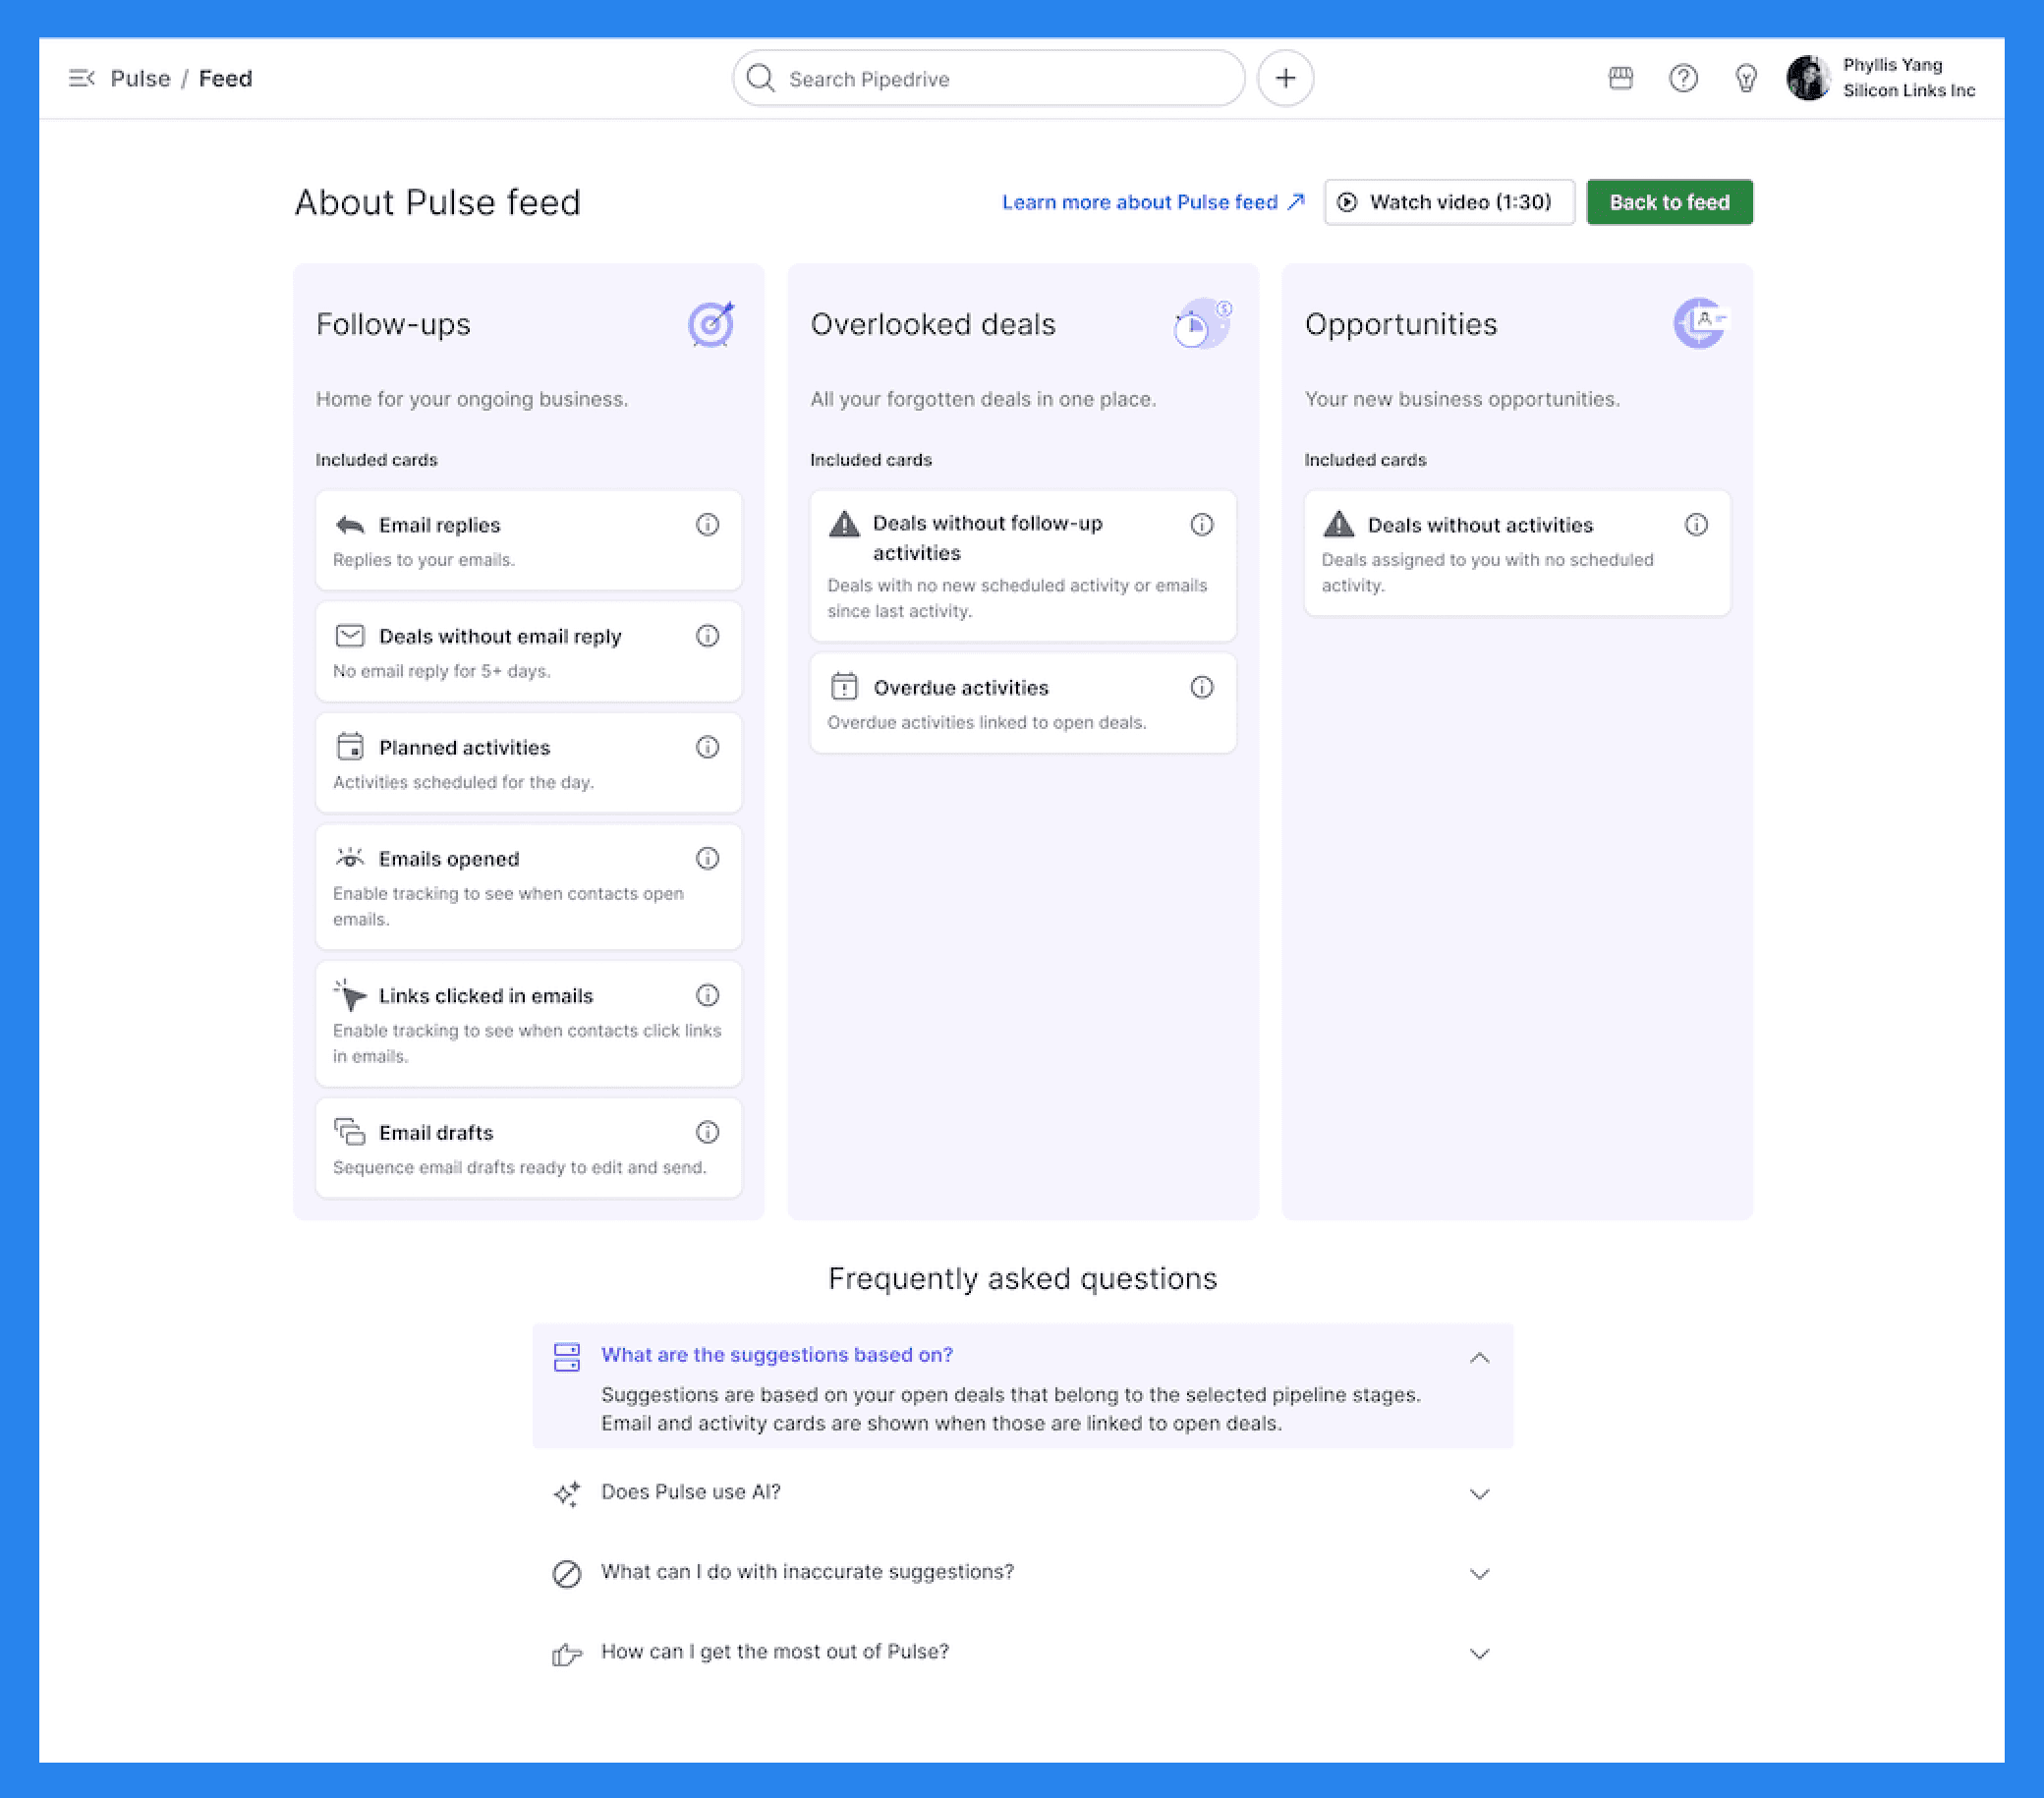Screen dimensions: 2044x1798
Task: Click the Planned activities calendar icon
Action: (350, 747)
